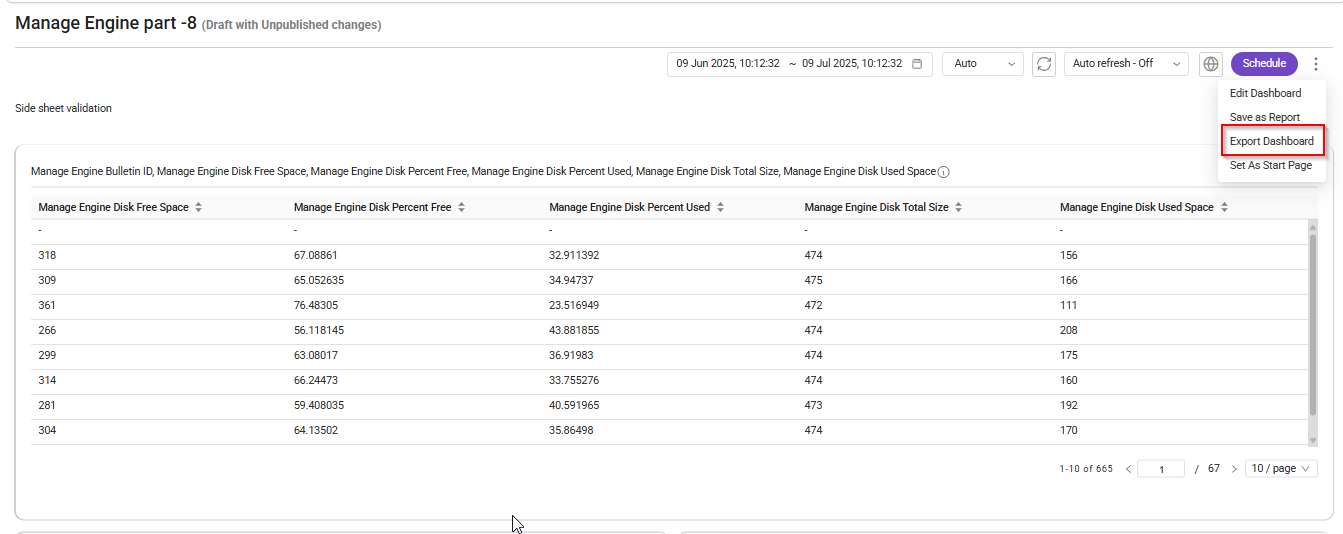Open the three-dot more options menu
The height and width of the screenshot is (534, 1343).
coord(1316,64)
